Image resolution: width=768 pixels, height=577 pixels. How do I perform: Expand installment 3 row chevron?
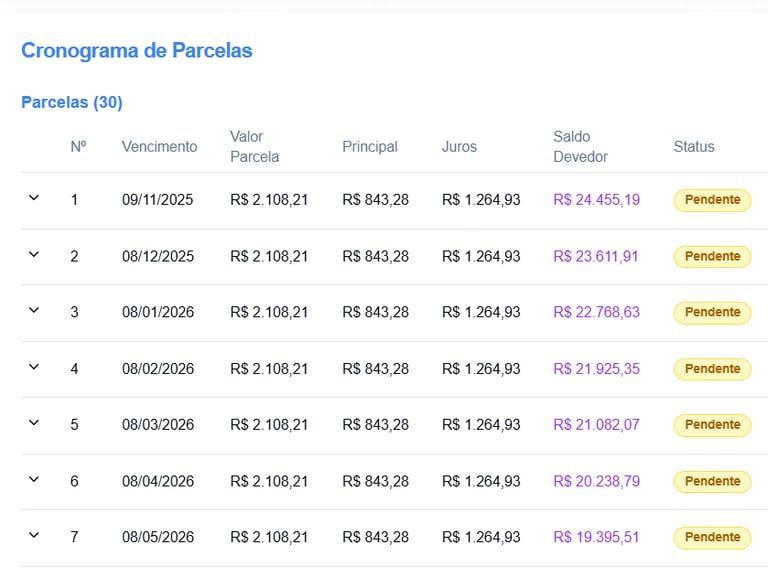pyautogui.click(x=34, y=310)
